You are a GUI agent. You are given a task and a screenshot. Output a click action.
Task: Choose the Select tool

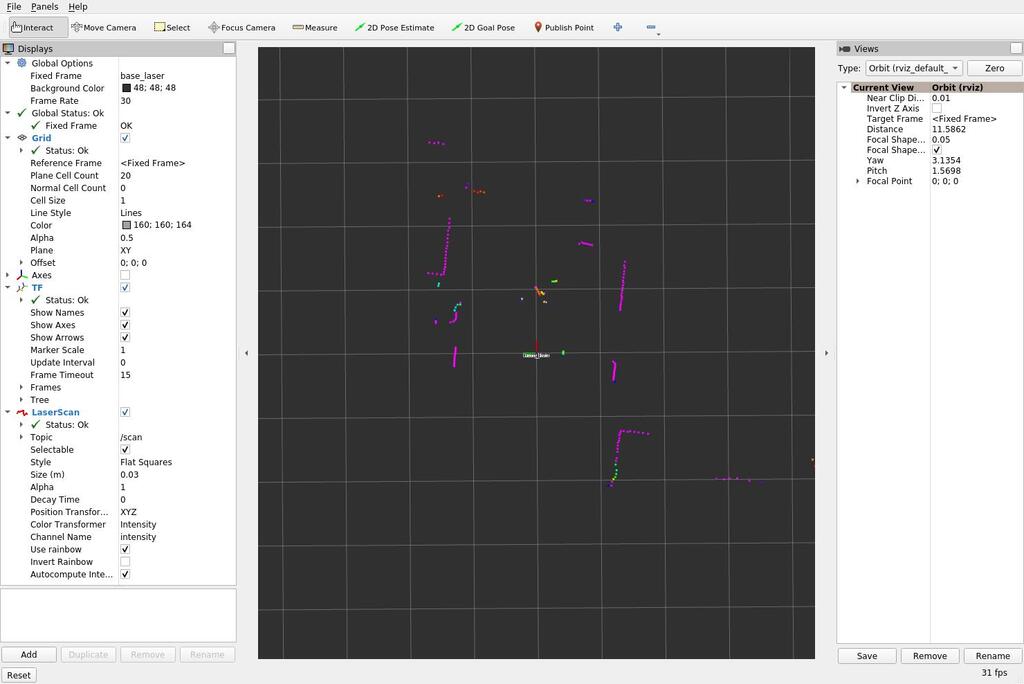172,27
